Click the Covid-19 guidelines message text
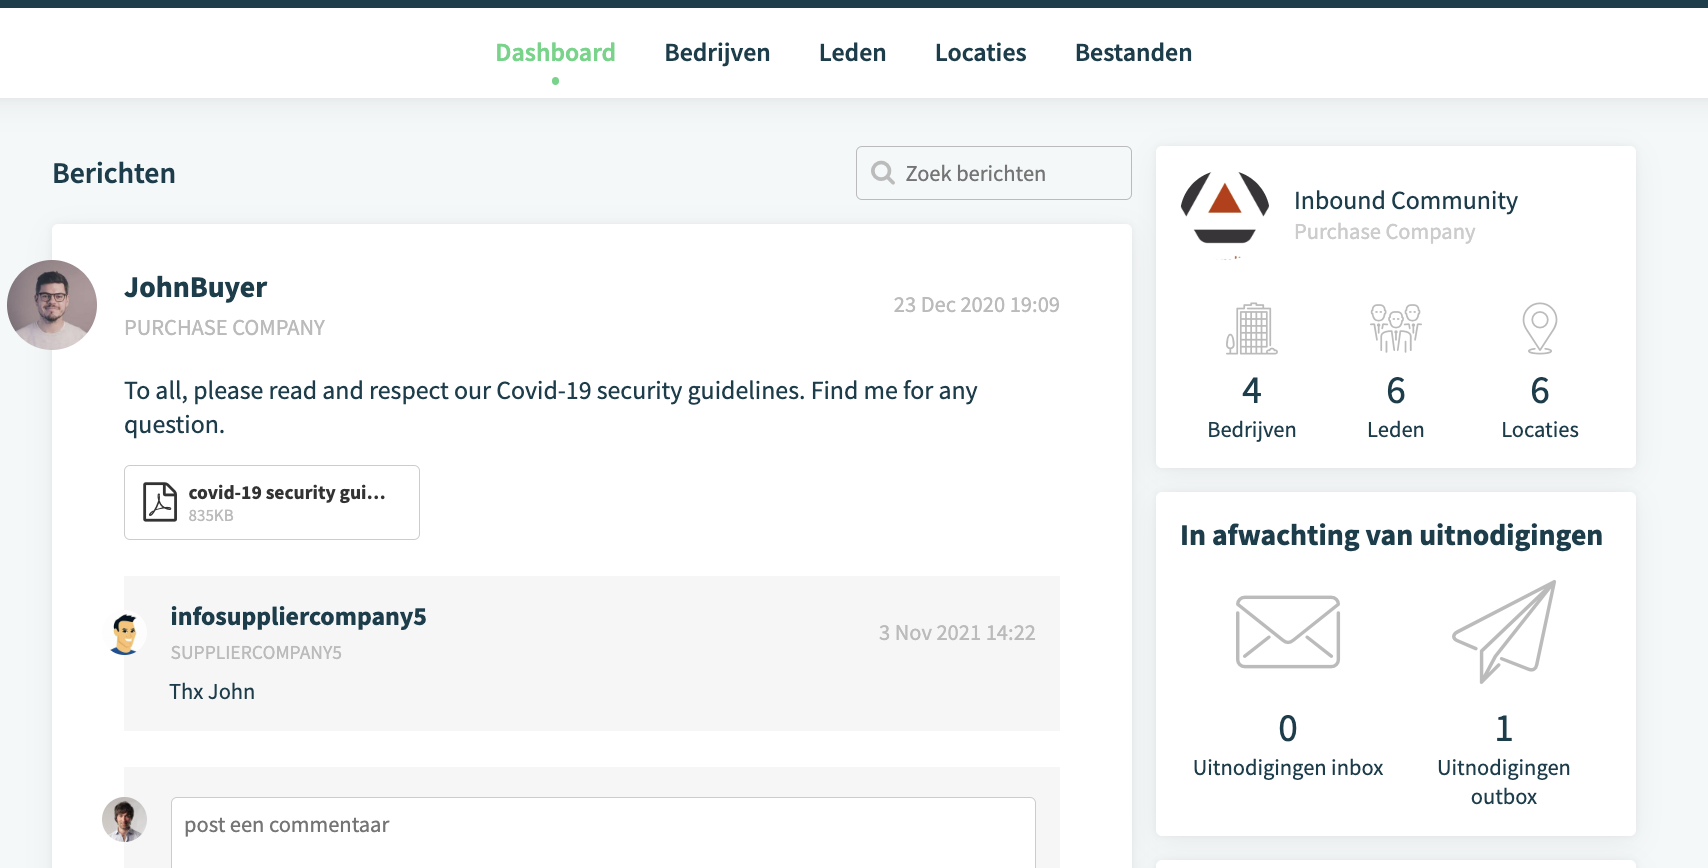 click(x=551, y=408)
